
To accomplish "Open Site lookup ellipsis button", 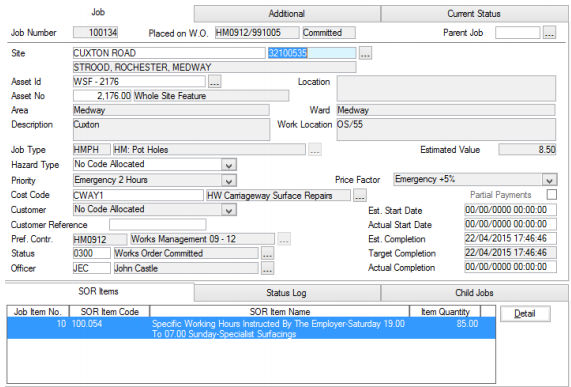I will [365, 53].
